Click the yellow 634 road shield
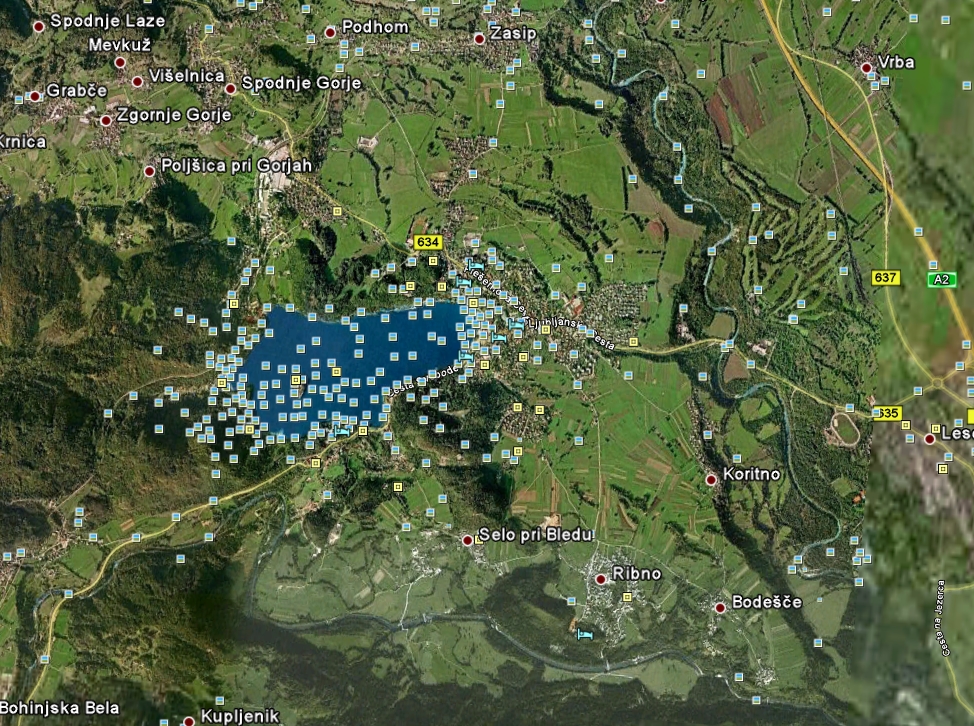This screenshot has width=974, height=726. tap(427, 242)
